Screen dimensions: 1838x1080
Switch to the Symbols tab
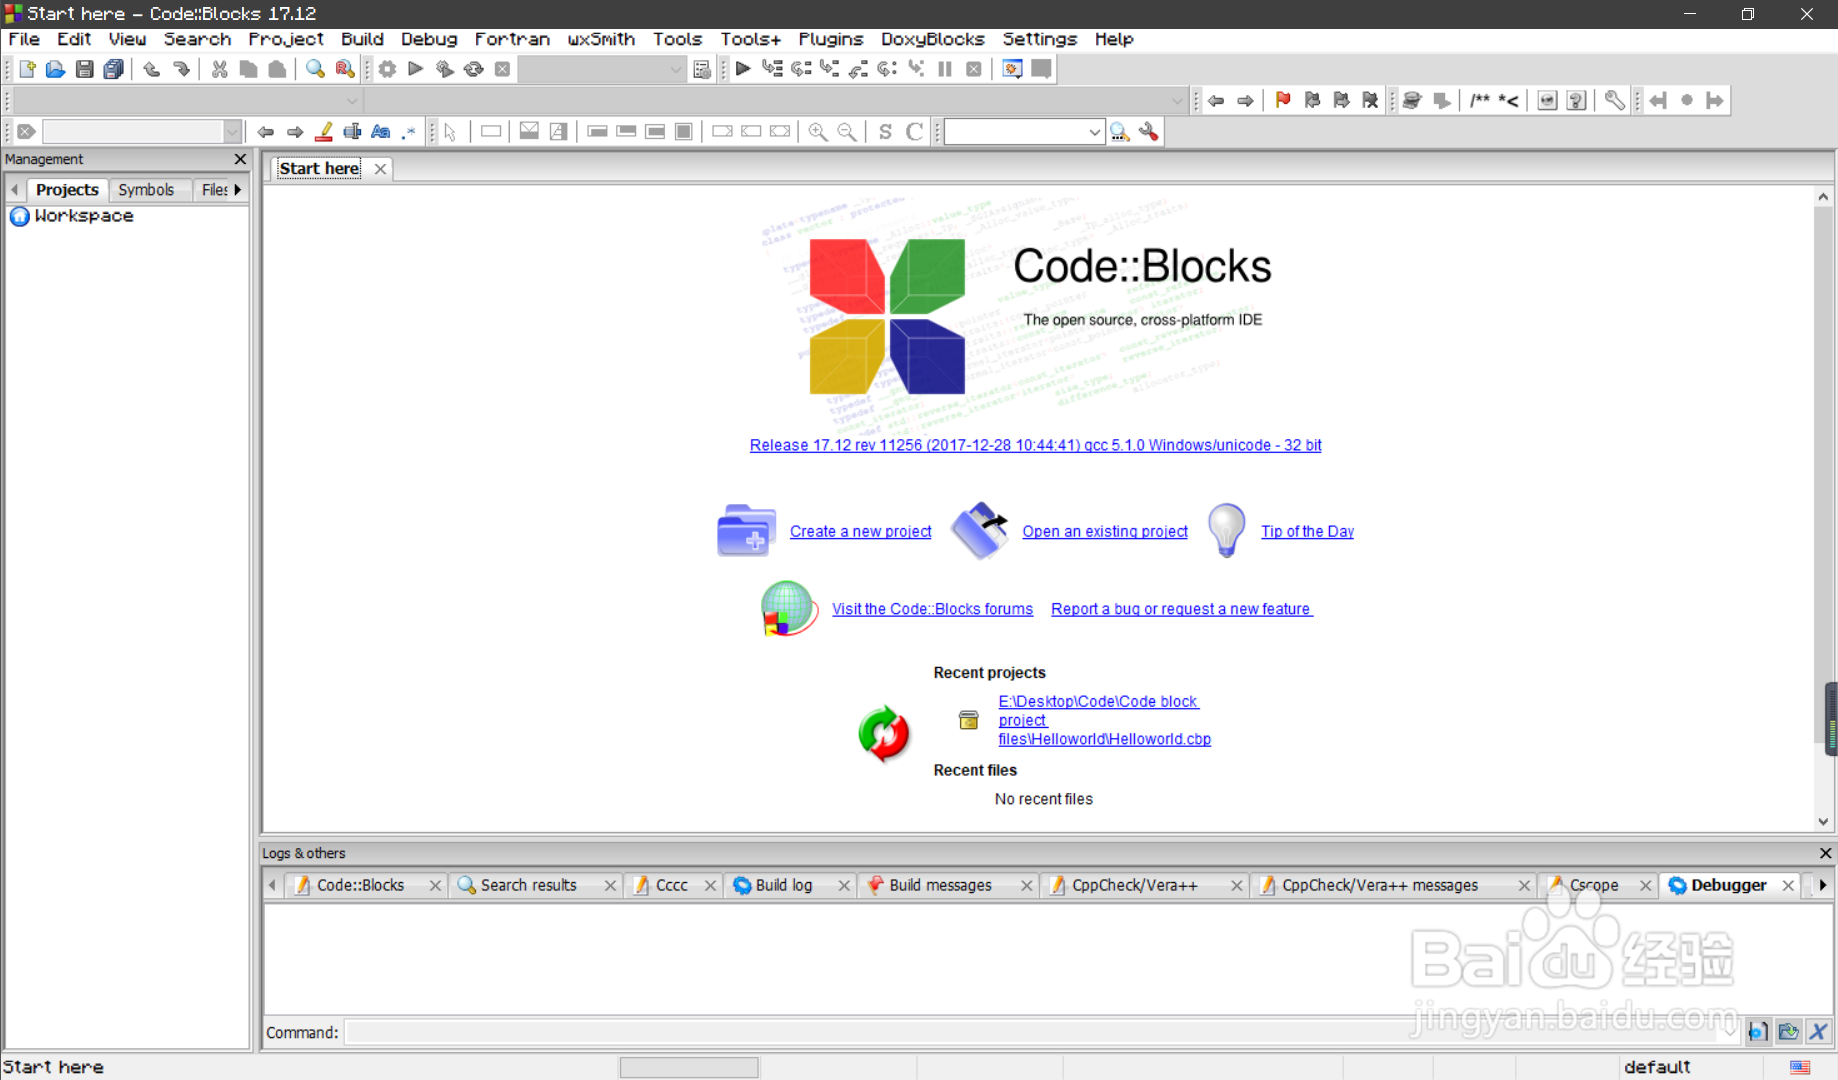pyautogui.click(x=146, y=189)
